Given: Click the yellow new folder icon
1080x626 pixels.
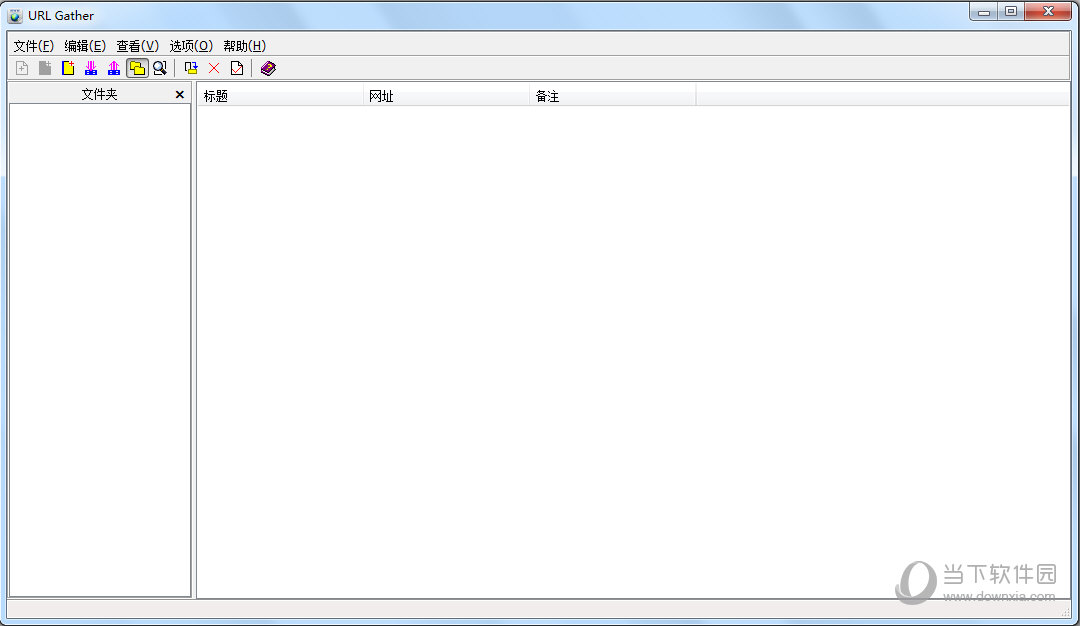Looking at the screenshot, I should pyautogui.click(x=68, y=68).
